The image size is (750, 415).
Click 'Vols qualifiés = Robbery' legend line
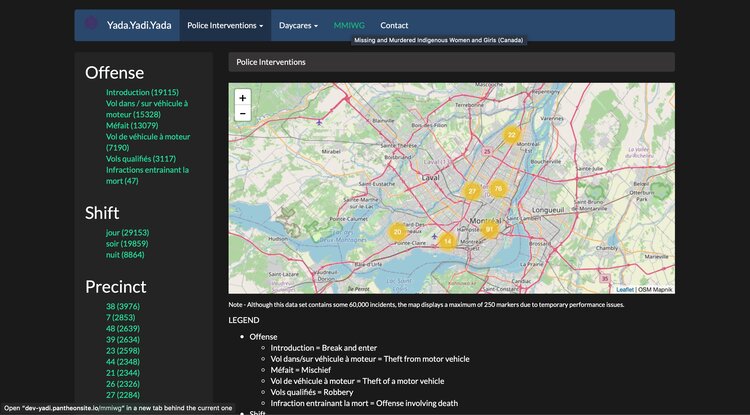(312, 392)
